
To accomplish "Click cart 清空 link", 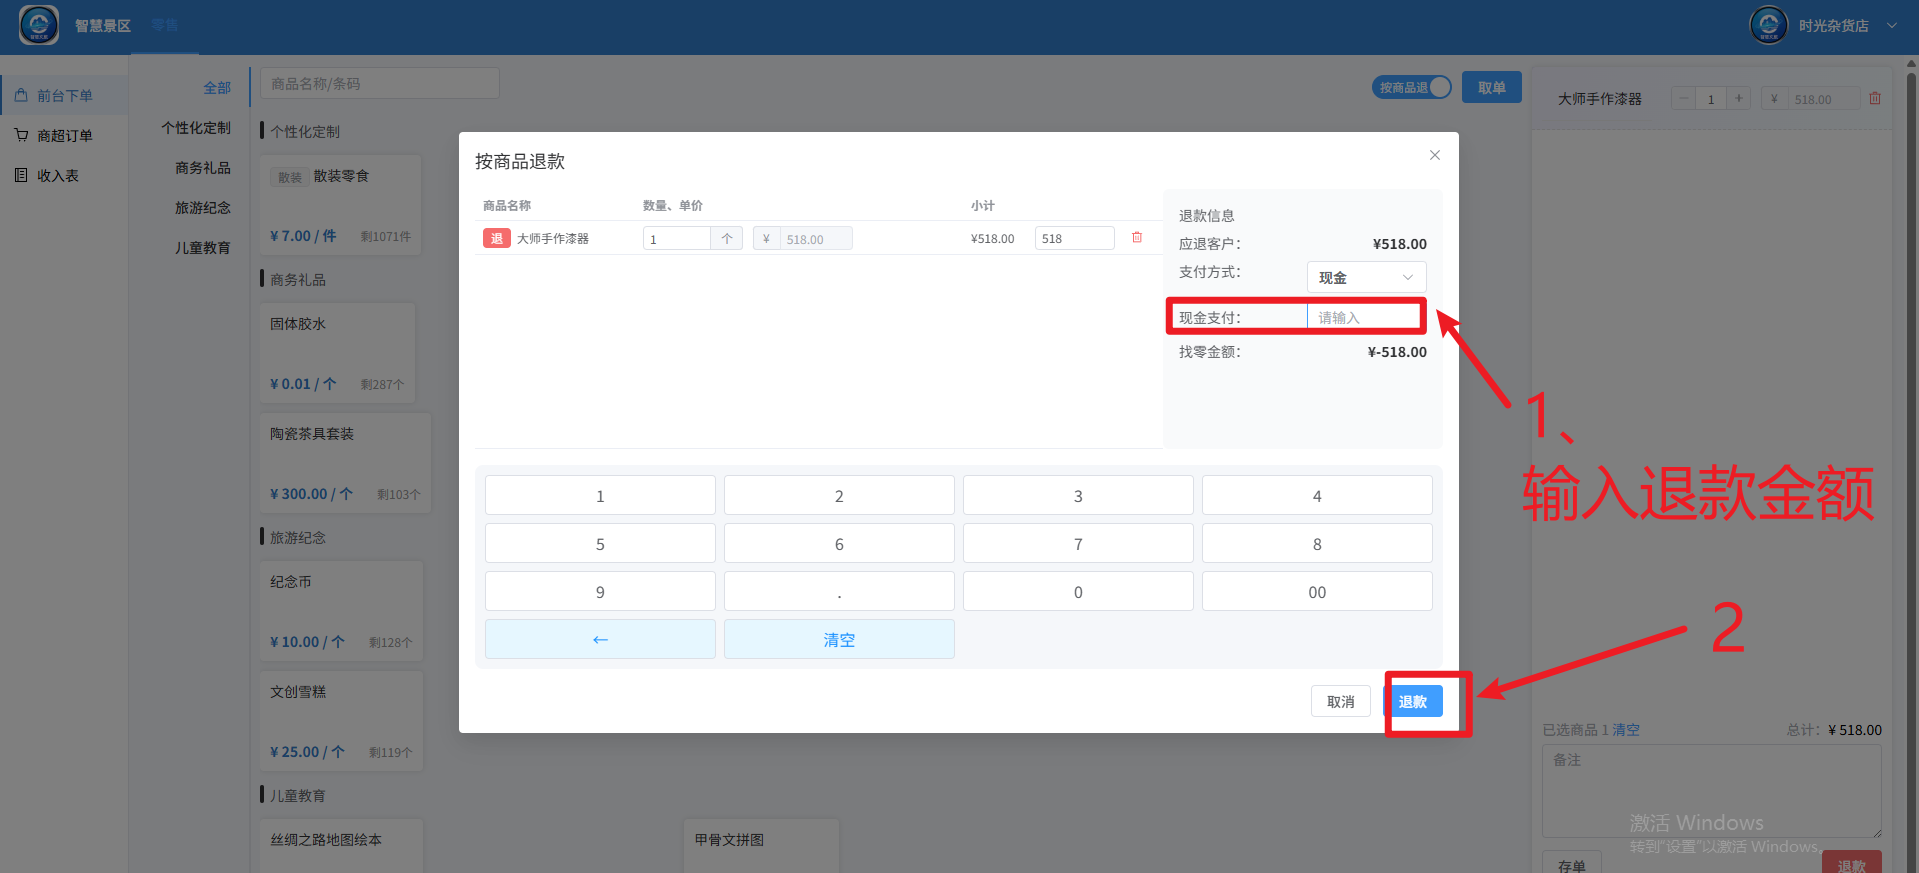I will point(1626,730).
